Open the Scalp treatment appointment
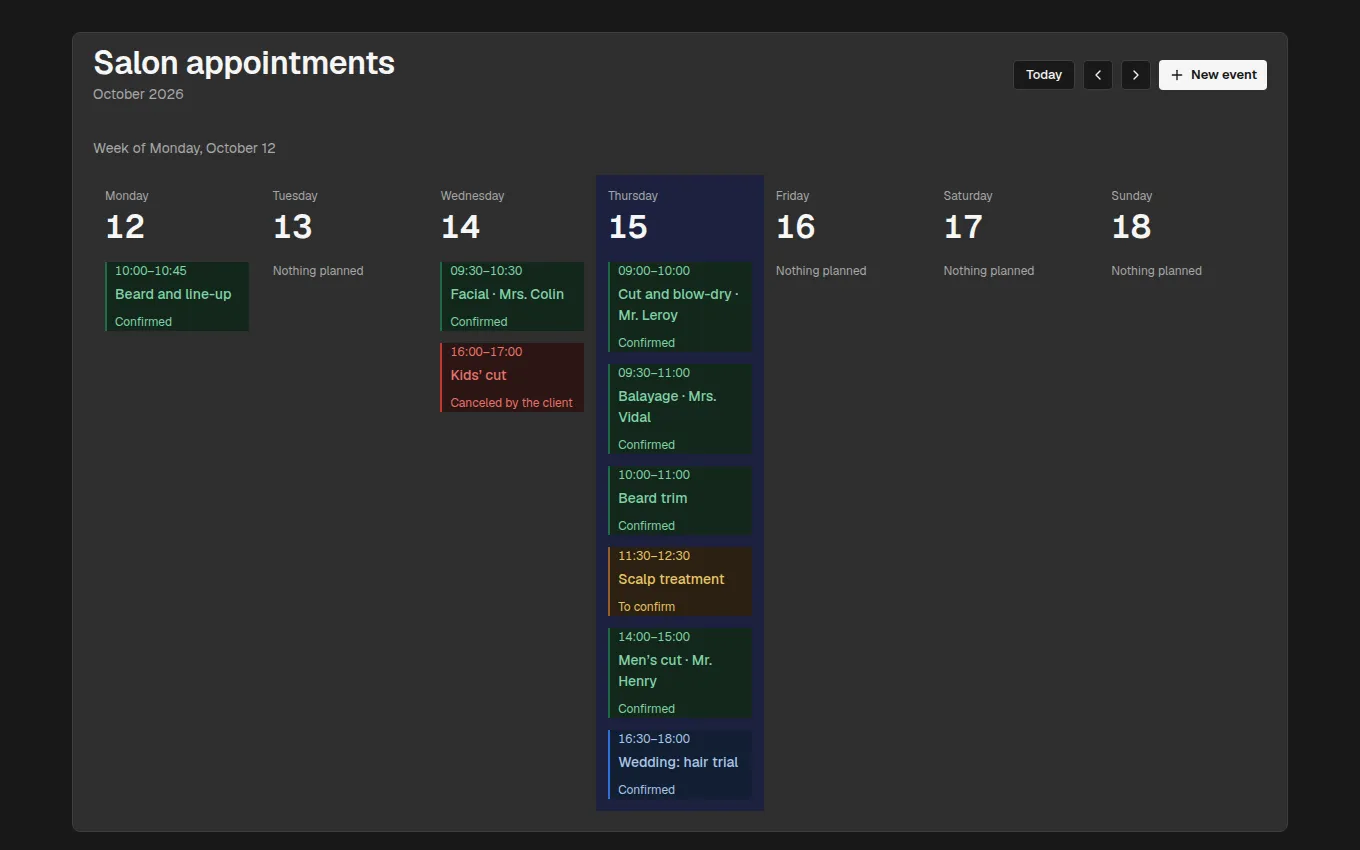The width and height of the screenshot is (1360, 850). 680,581
